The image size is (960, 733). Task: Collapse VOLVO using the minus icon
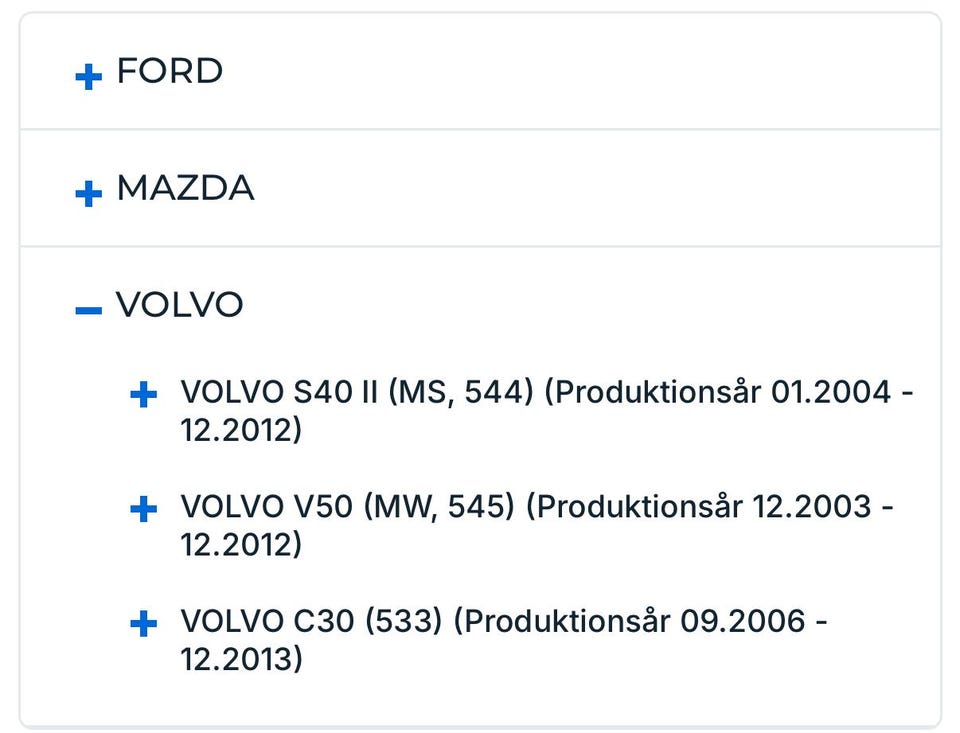tap(89, 310)
